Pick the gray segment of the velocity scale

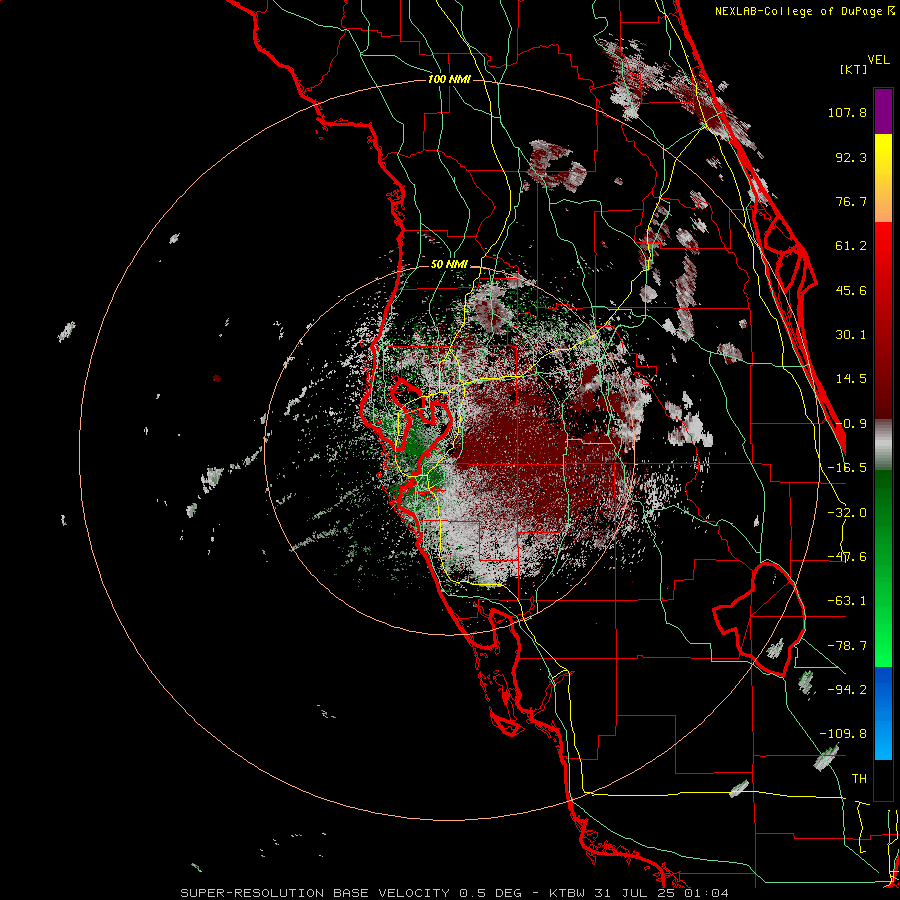click(x=883, y=445)
